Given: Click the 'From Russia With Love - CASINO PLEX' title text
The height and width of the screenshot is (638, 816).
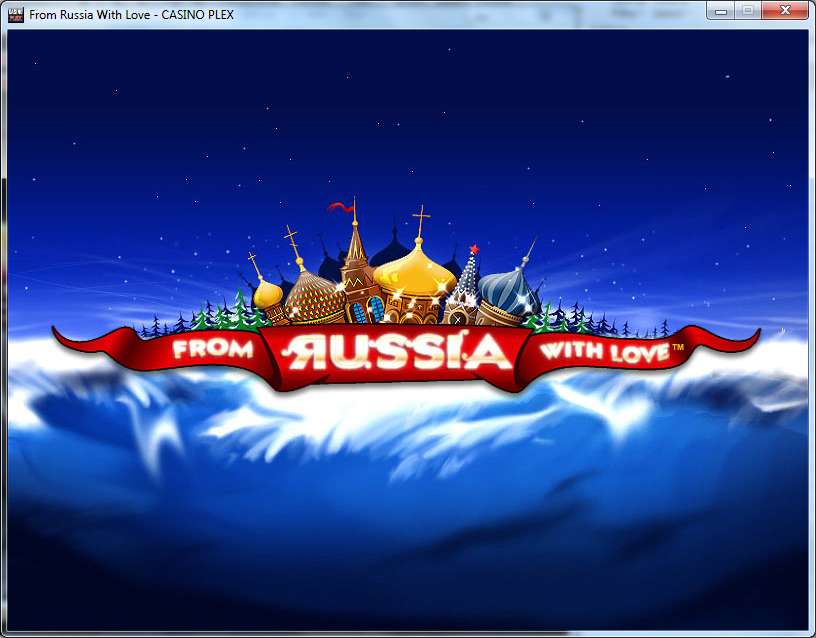Looking at the screenshot, I should [x=131, y=15].
